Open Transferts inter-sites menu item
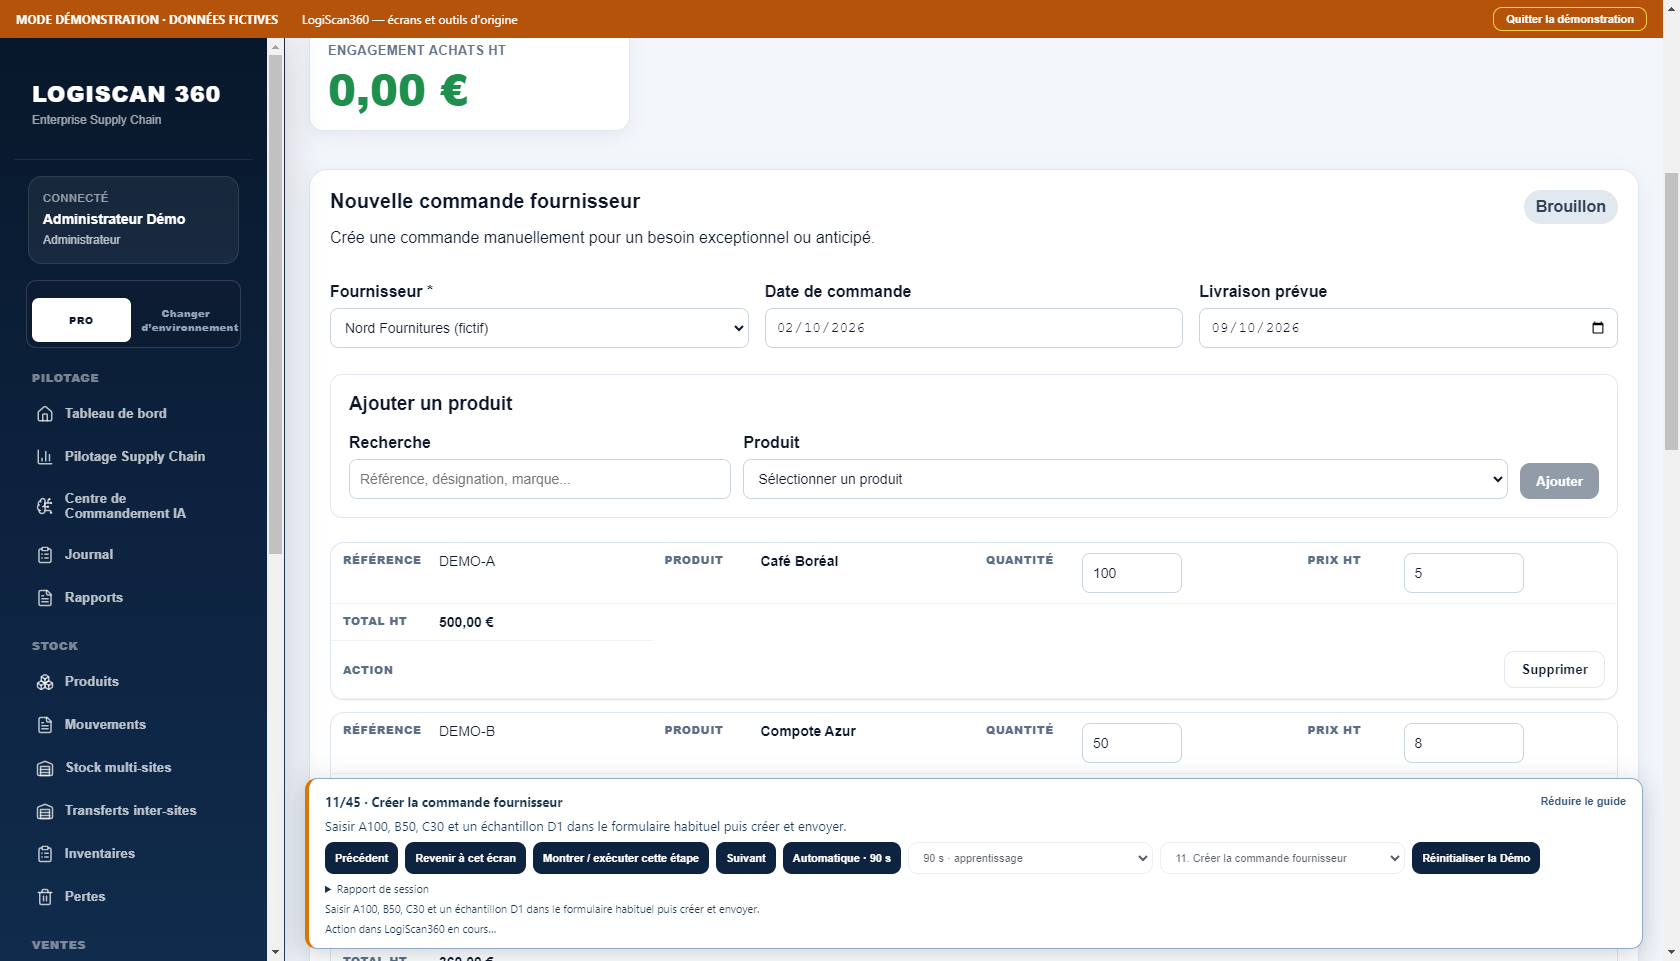The width and height of the screenshot is (1680, 961). click(x=130, y=811)
